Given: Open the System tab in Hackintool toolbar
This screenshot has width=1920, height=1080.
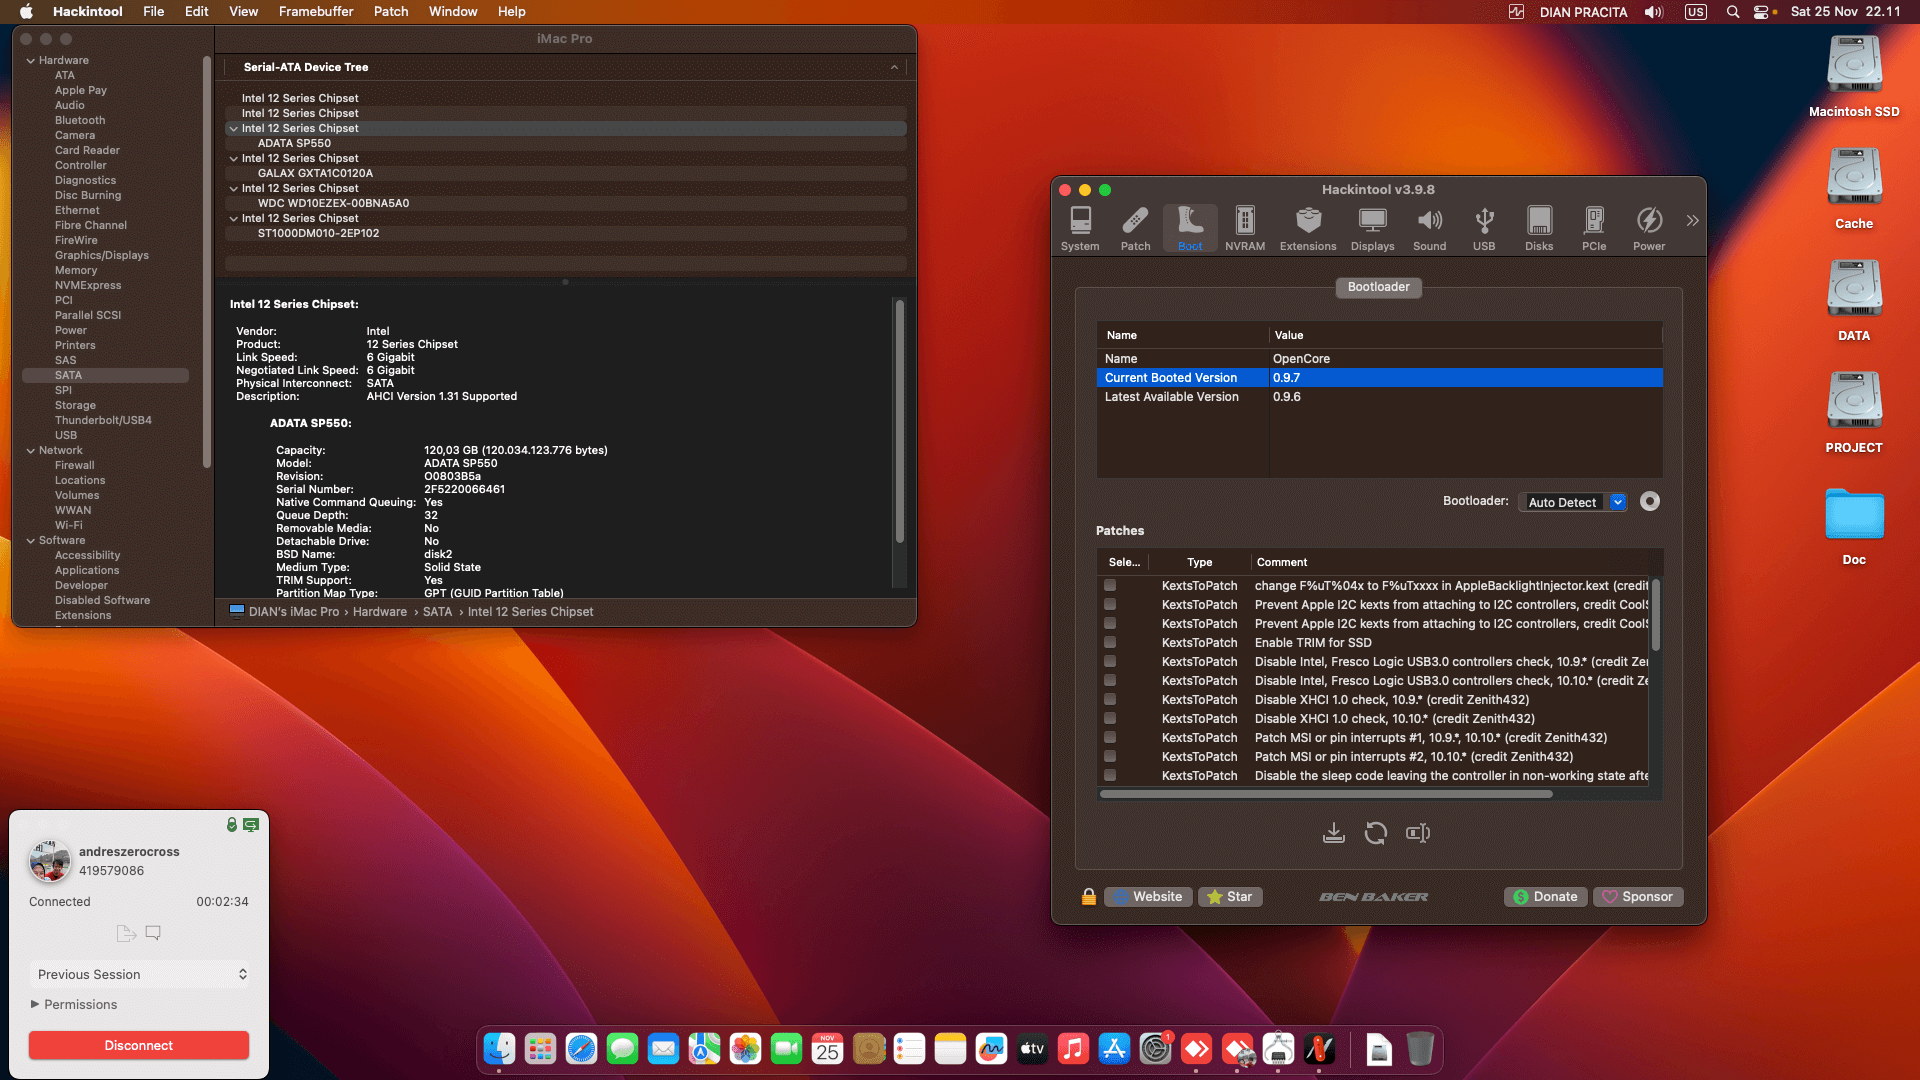Looking at the screenshot, I should 1080,229.
